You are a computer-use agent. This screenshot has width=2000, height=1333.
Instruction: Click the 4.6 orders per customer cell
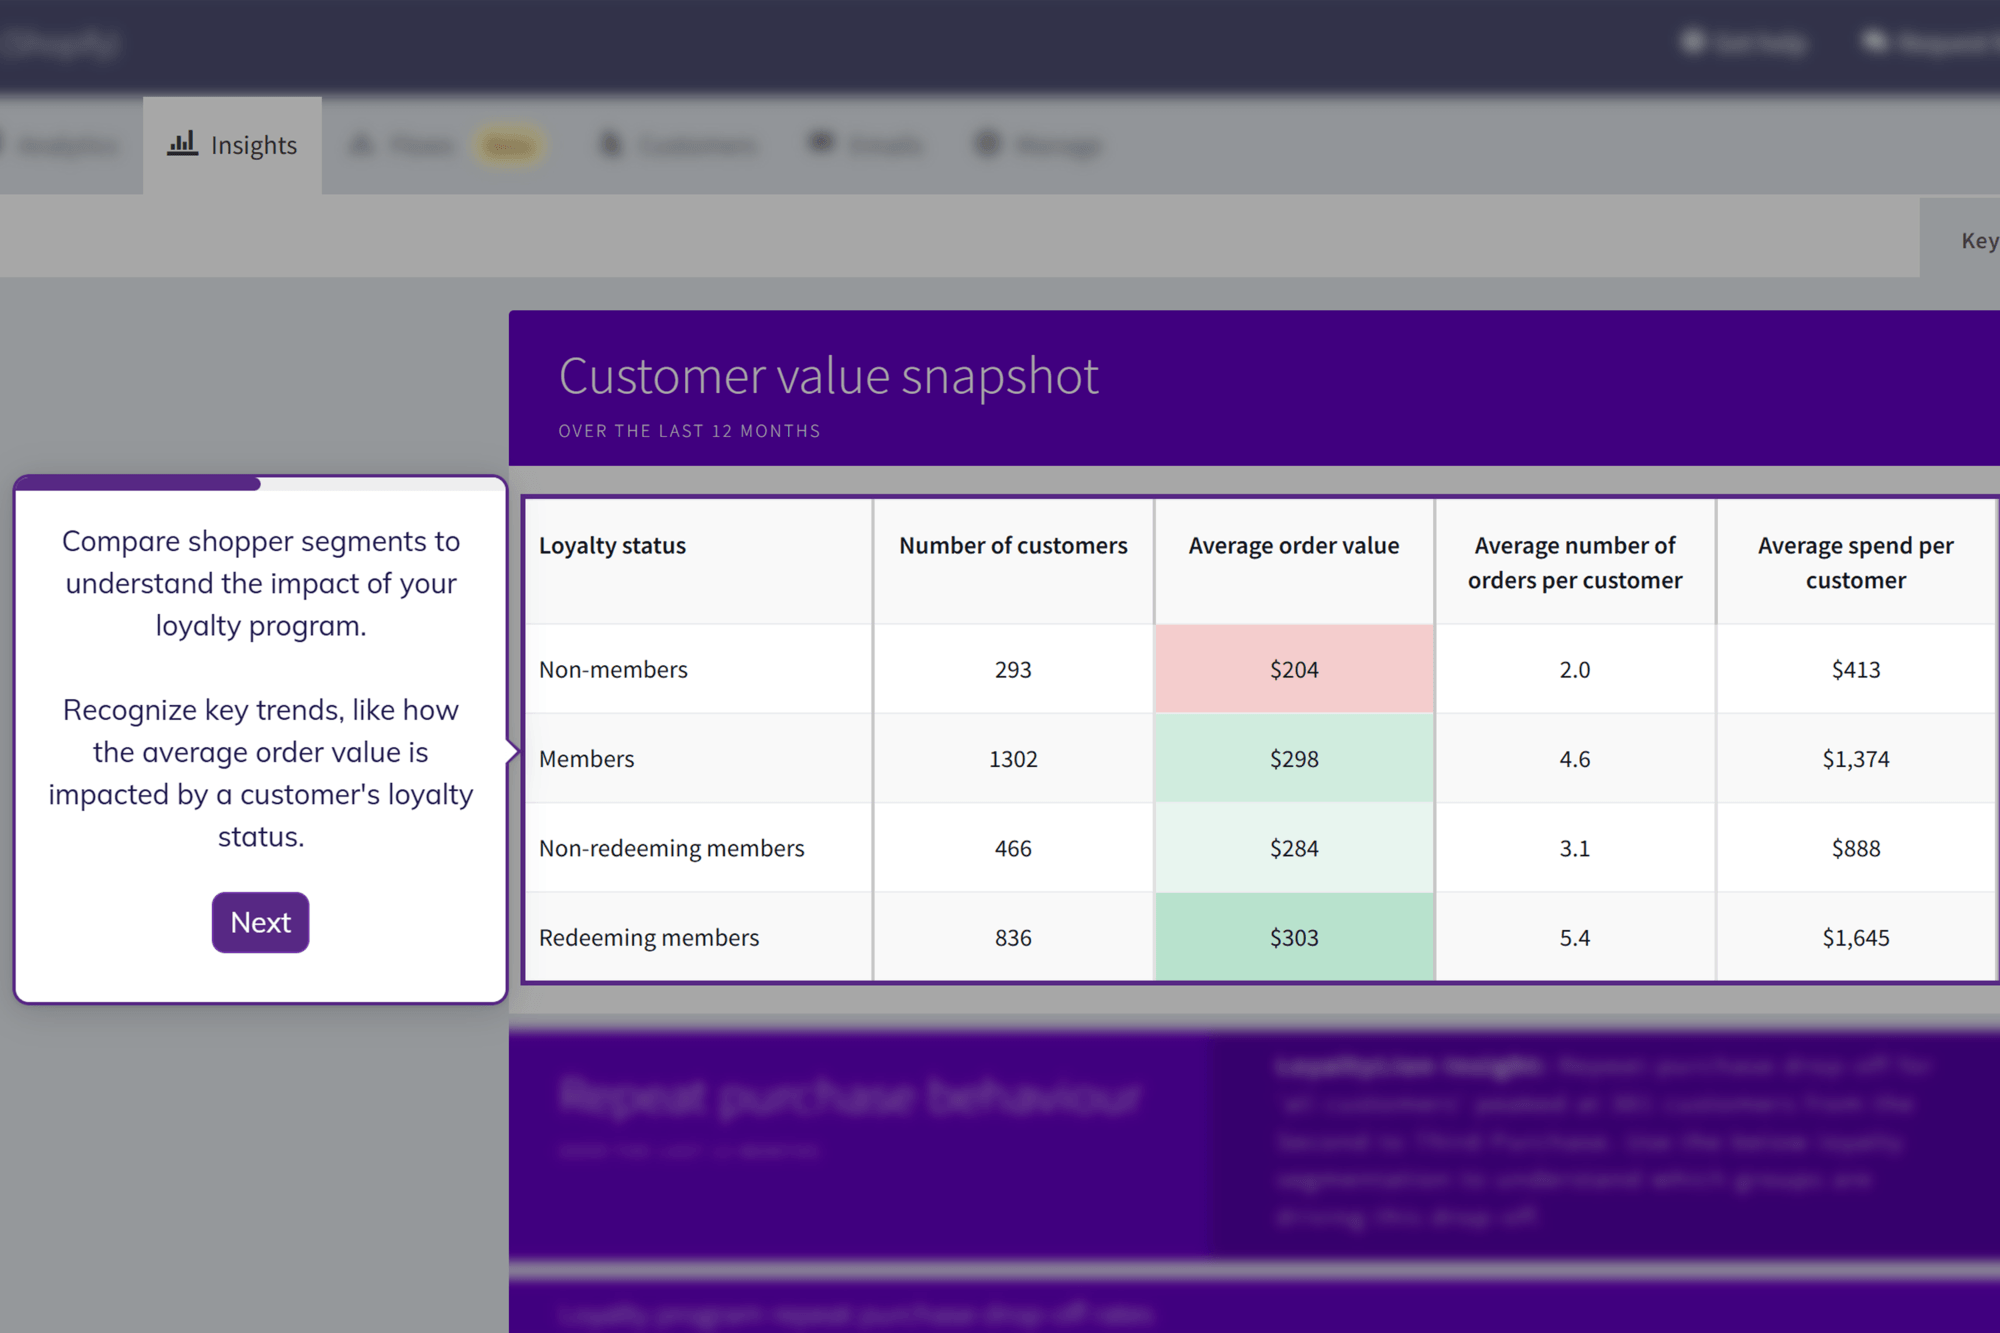coord(1575,758)
